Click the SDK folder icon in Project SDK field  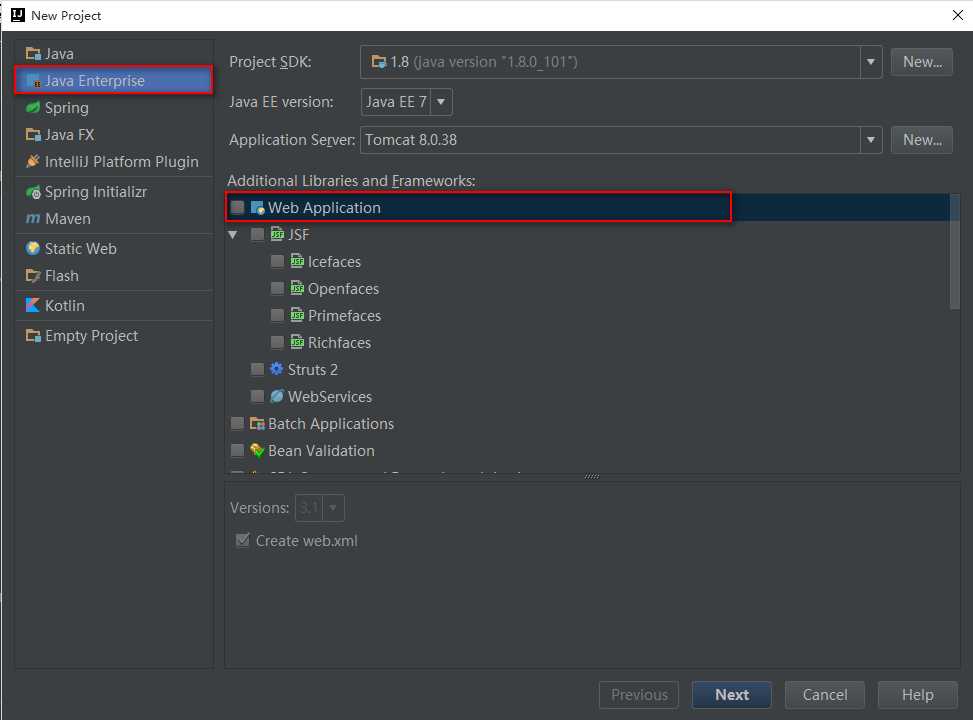point(379,61)
